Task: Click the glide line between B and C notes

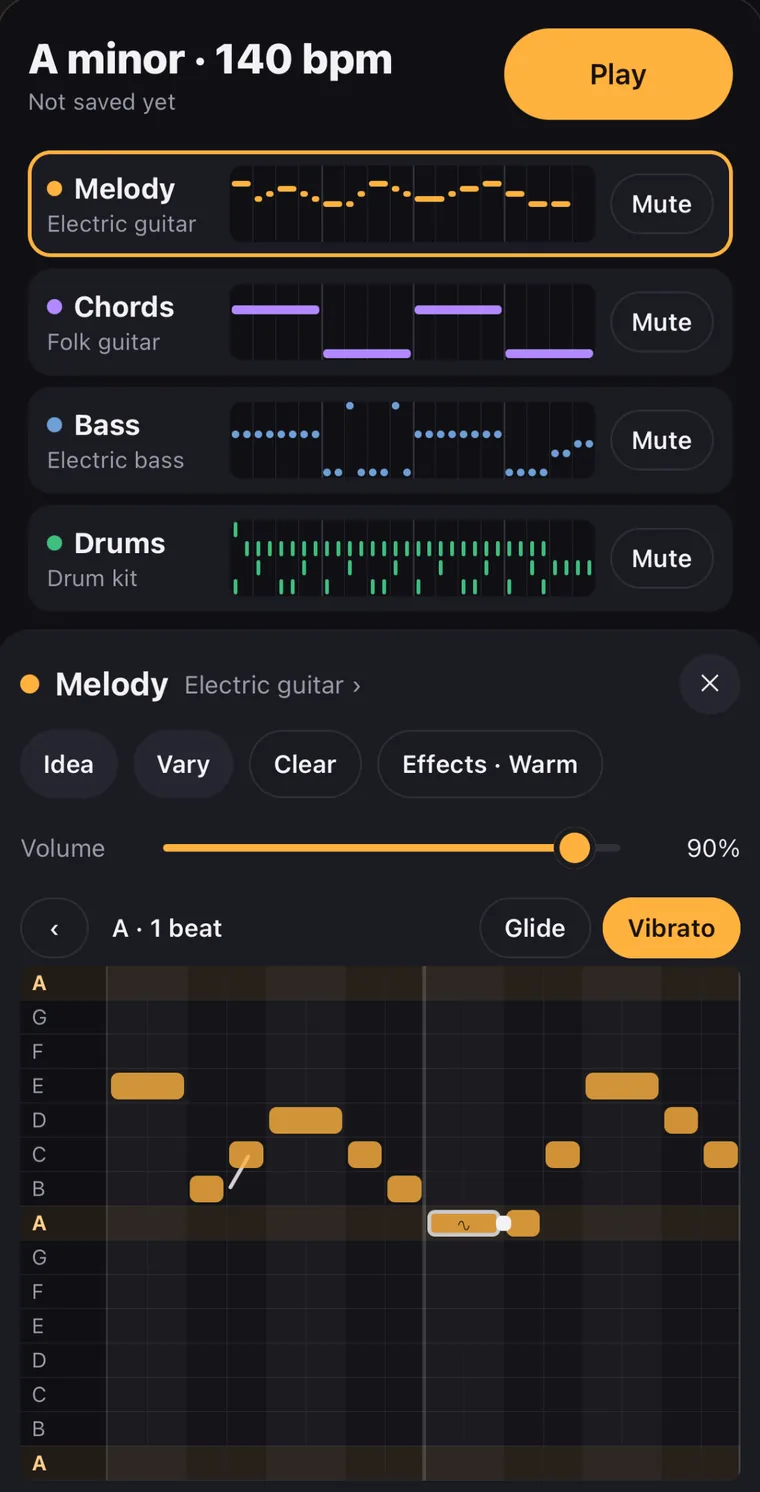Action: pyautogui.click(x=239, y=1171)
